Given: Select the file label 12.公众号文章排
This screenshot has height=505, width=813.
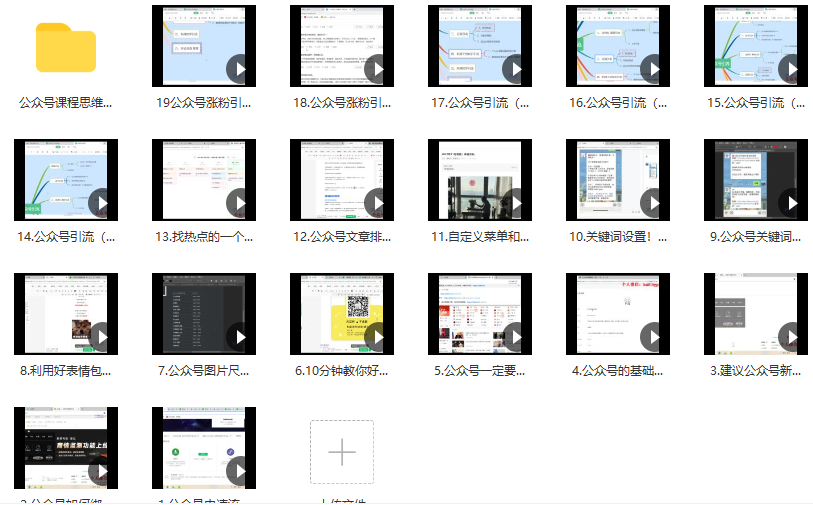Looking at the screenshot, I should [342, 237].
